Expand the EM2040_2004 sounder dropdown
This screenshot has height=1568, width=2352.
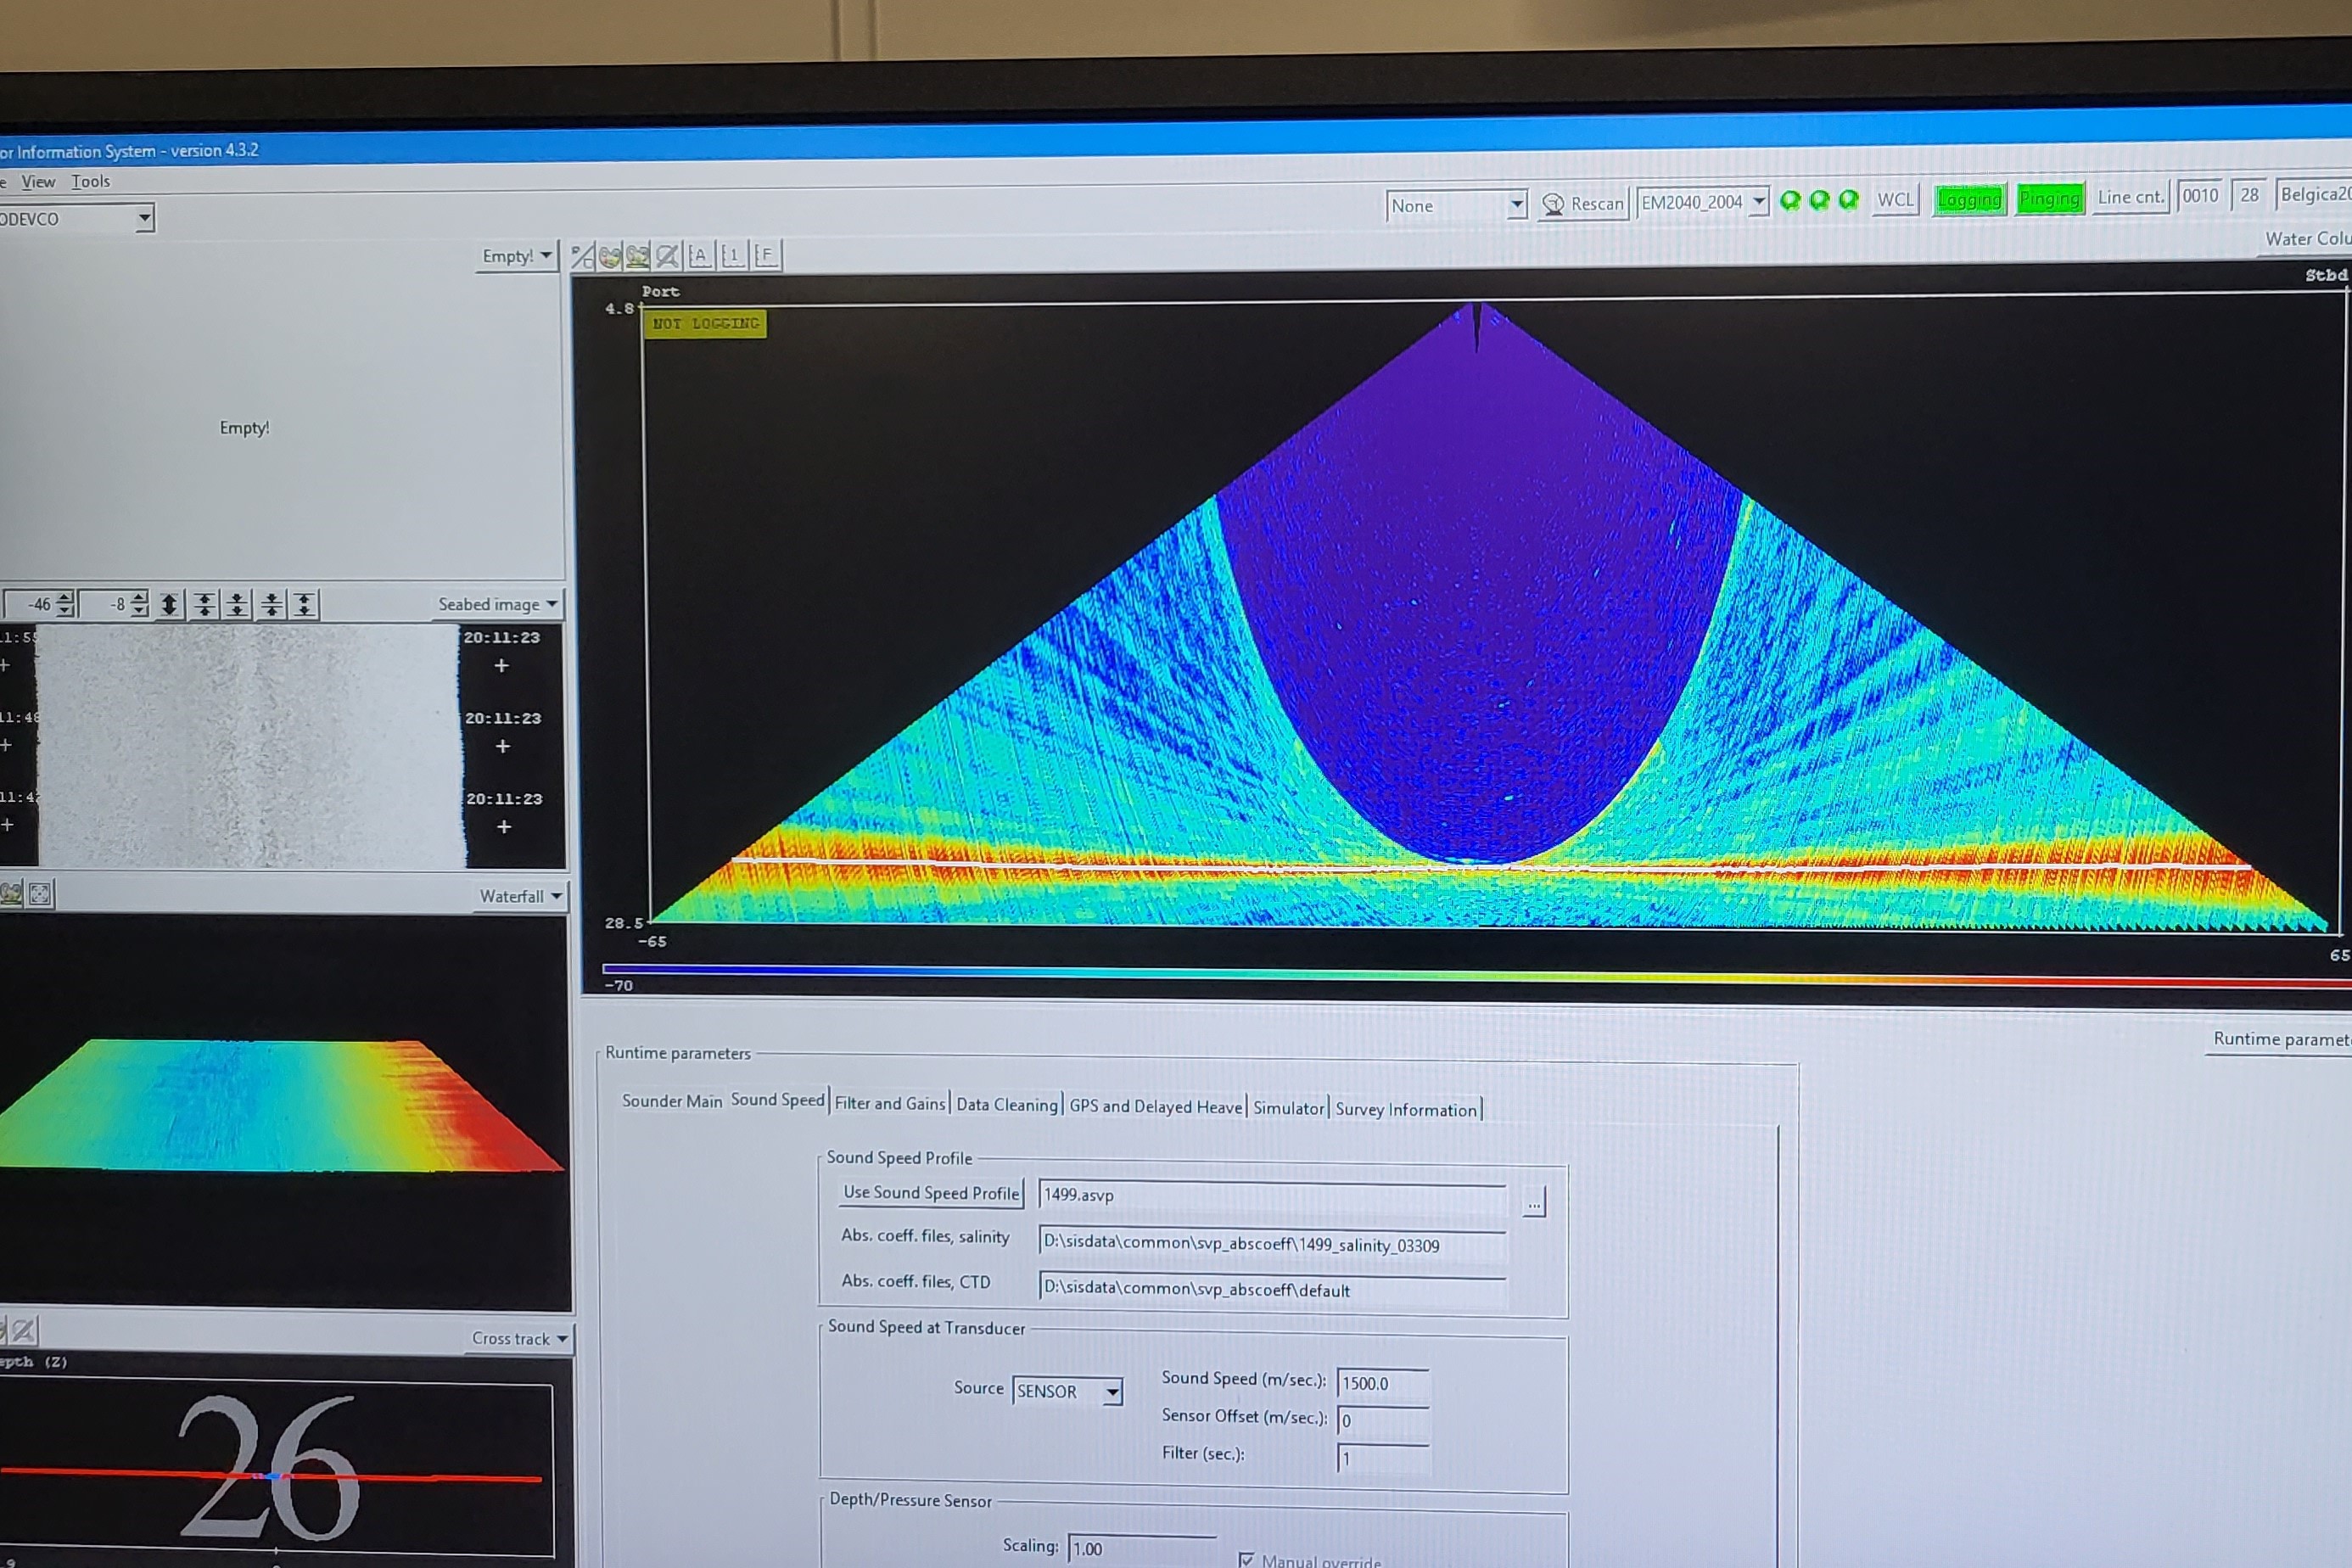pyautogui.click(x=1758, y=201)
